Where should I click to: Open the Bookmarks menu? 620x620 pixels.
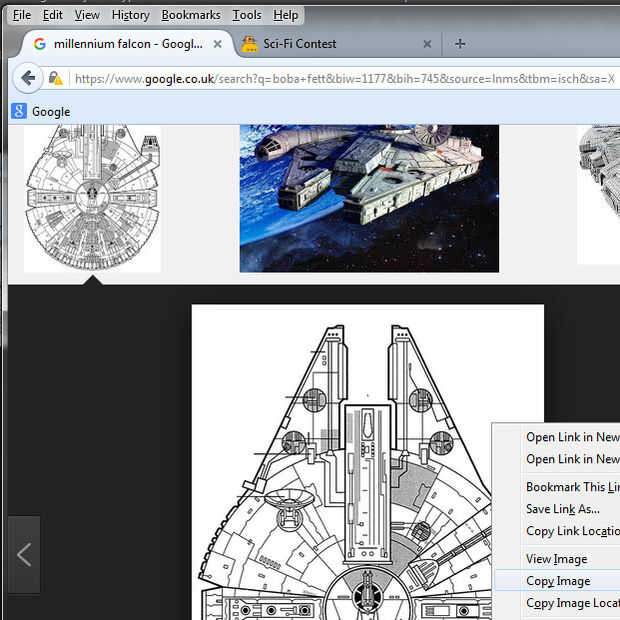pyautogui.click(x=191, y=15)
